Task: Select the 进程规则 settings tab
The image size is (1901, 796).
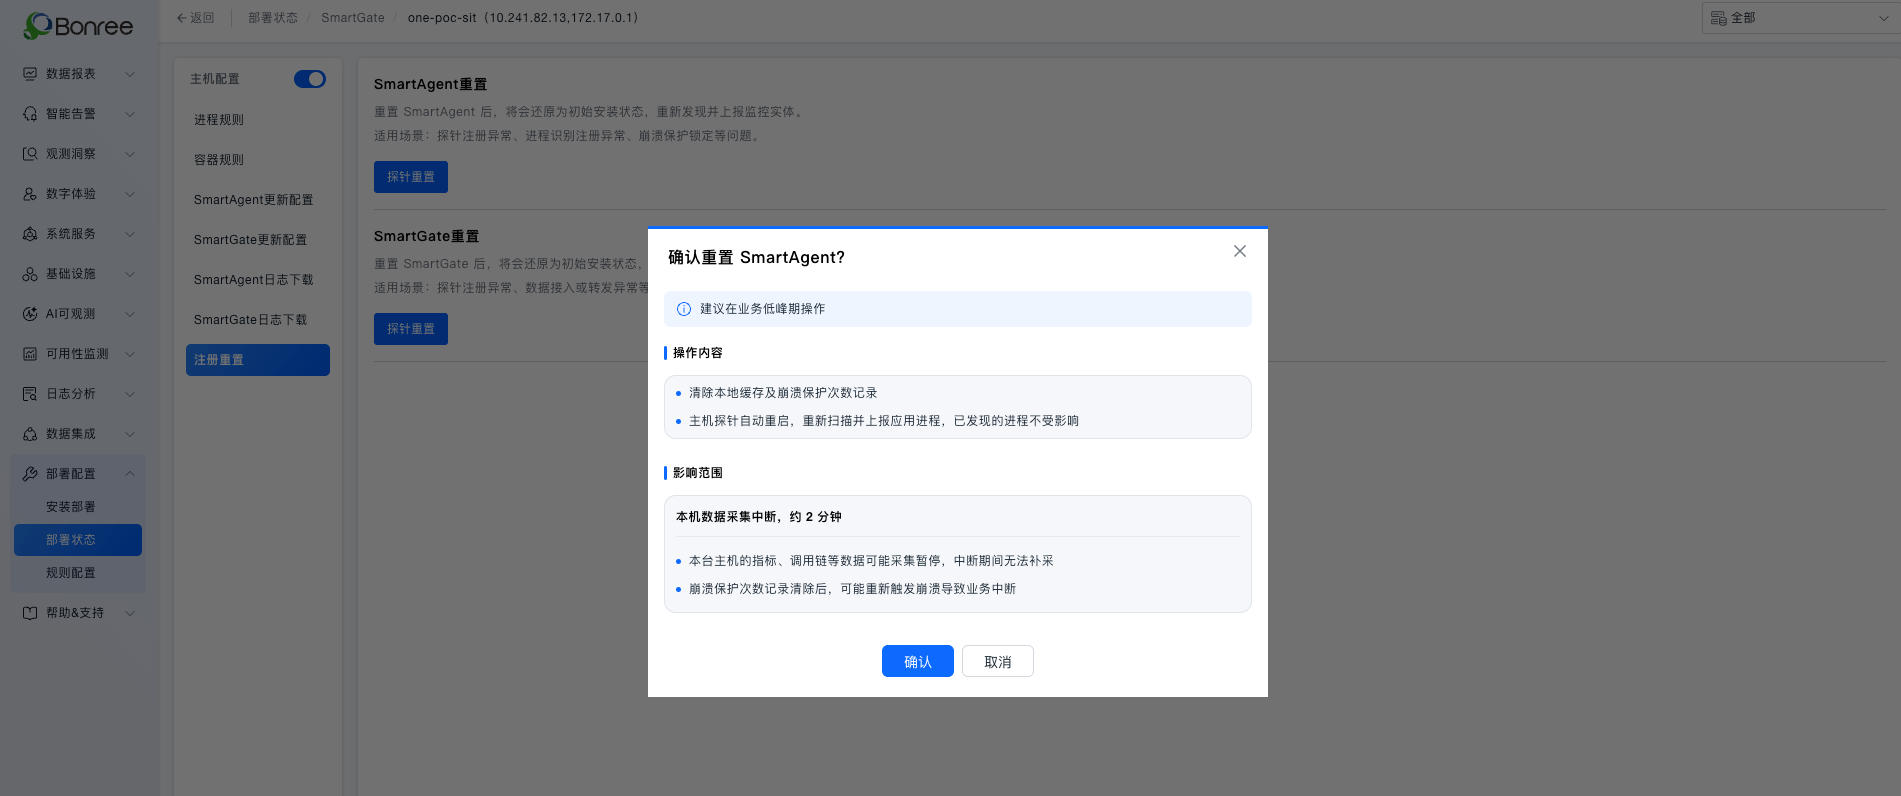Action: (x=258, y=120)
